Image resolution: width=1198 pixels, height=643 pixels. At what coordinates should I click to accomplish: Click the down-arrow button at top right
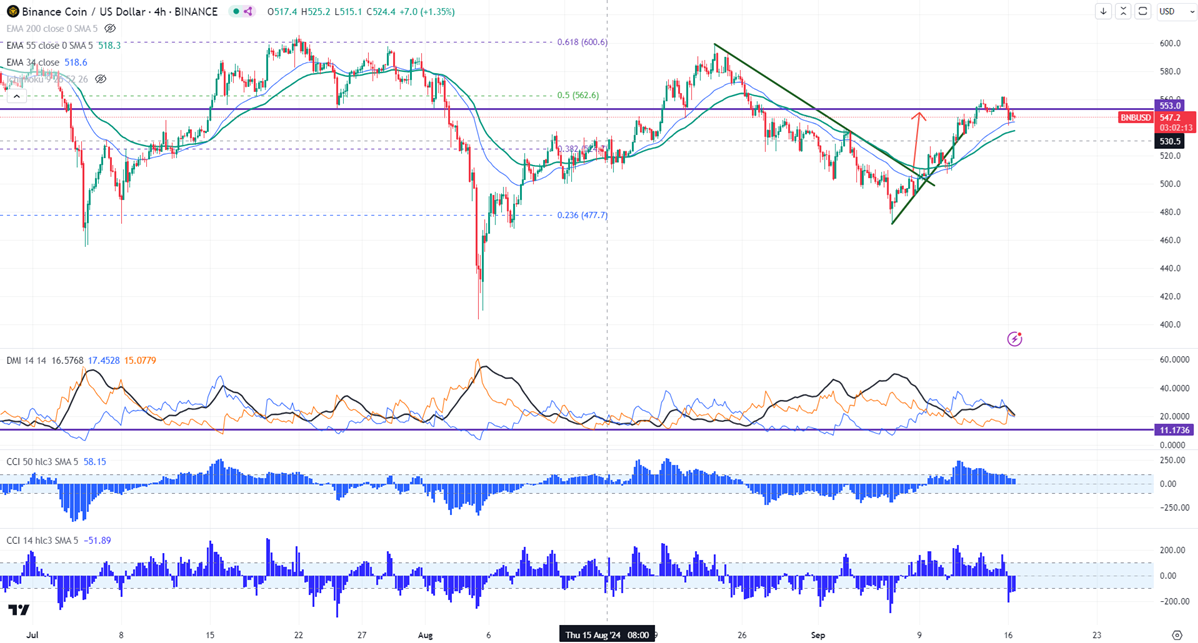click(x=1103, y=11)
